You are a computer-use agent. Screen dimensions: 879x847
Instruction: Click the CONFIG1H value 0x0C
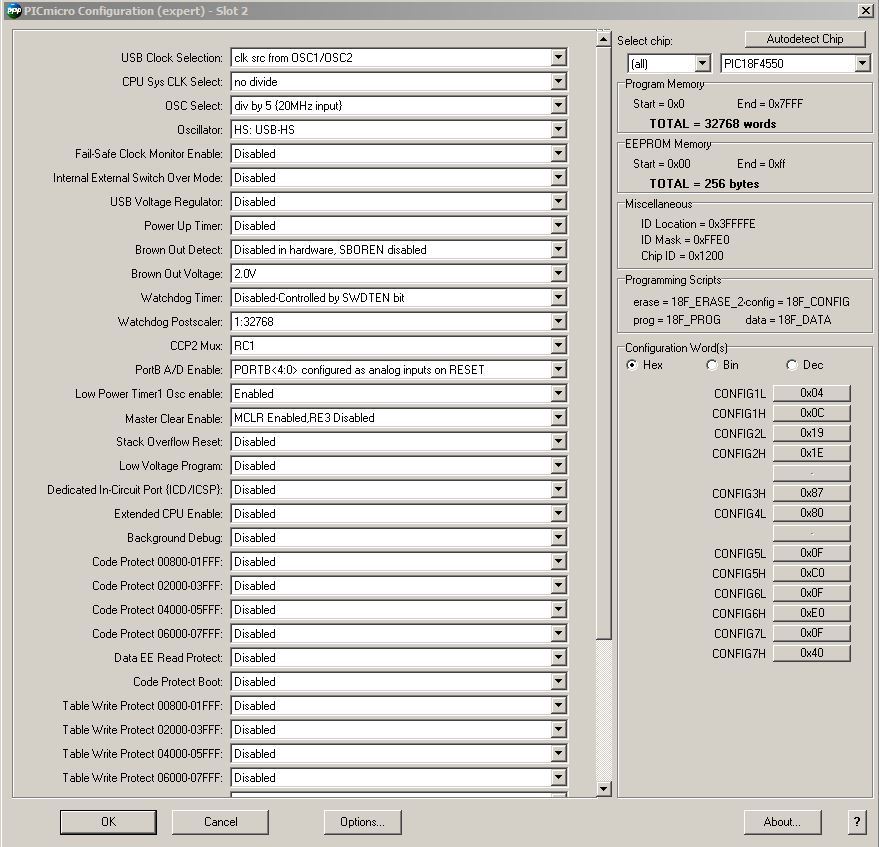coord(811,413)
